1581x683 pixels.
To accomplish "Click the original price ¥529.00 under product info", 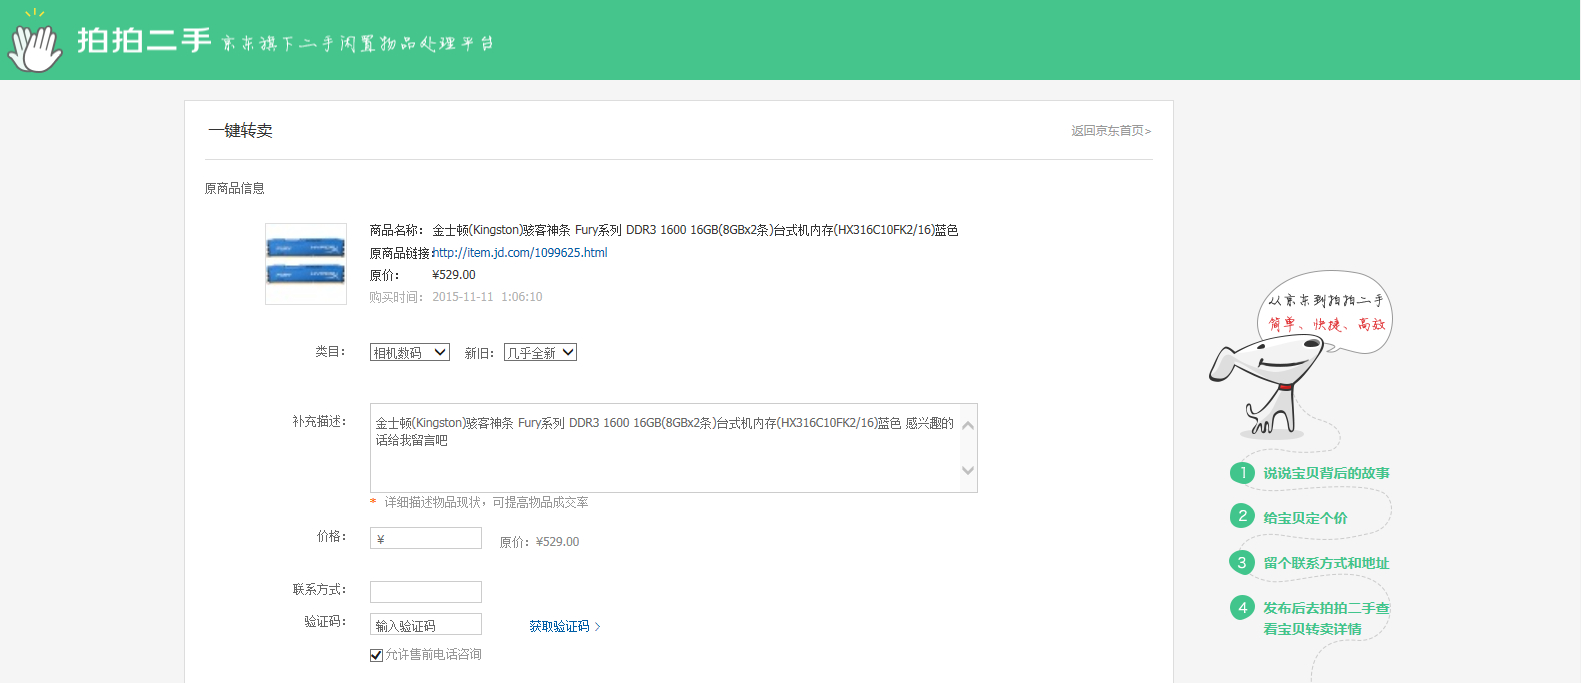I will coord(454,275).
